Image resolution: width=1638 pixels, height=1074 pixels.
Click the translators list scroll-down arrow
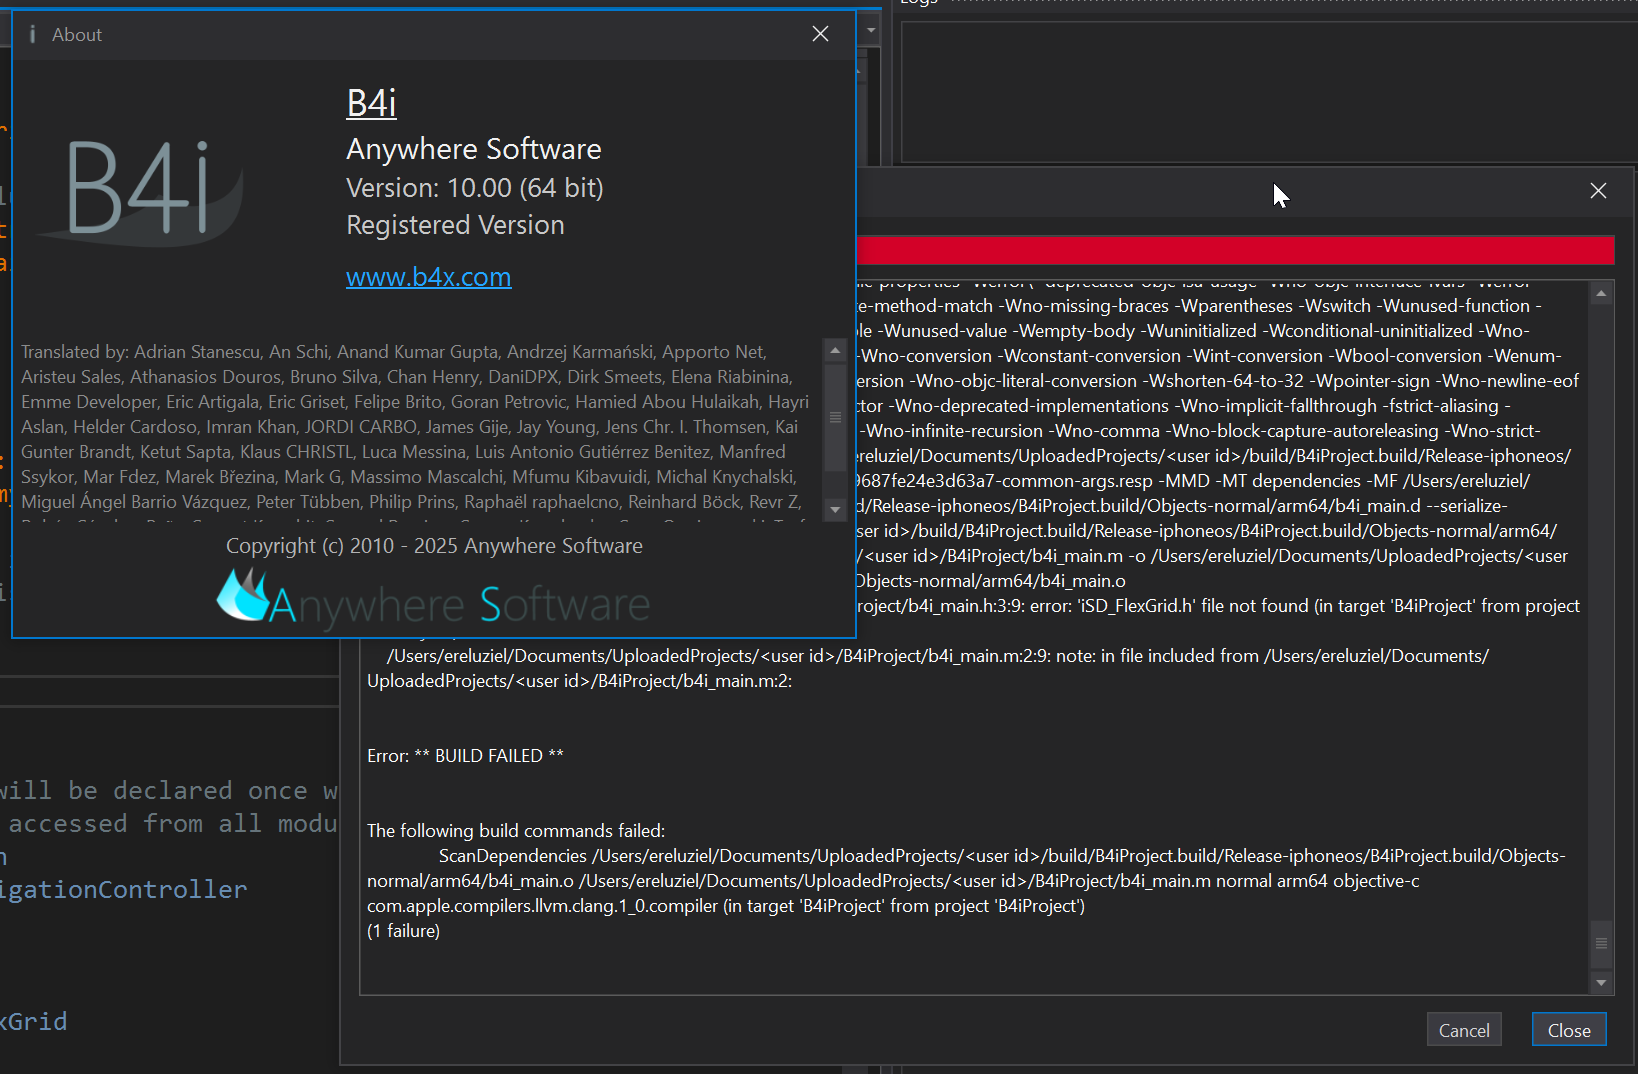click(835, 510)
